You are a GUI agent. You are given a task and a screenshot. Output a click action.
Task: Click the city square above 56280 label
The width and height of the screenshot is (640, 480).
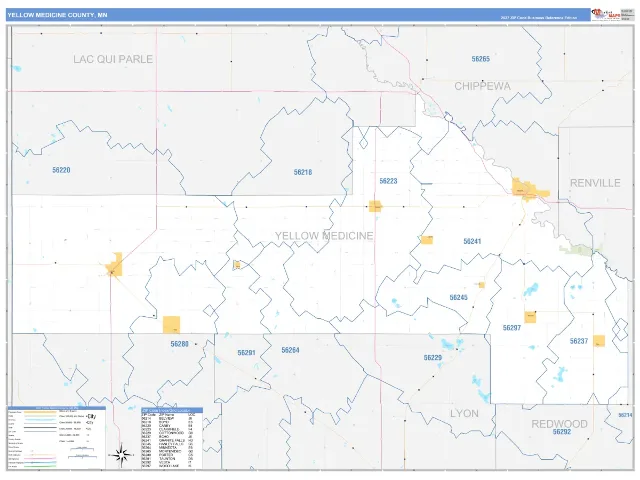point(171,325)
